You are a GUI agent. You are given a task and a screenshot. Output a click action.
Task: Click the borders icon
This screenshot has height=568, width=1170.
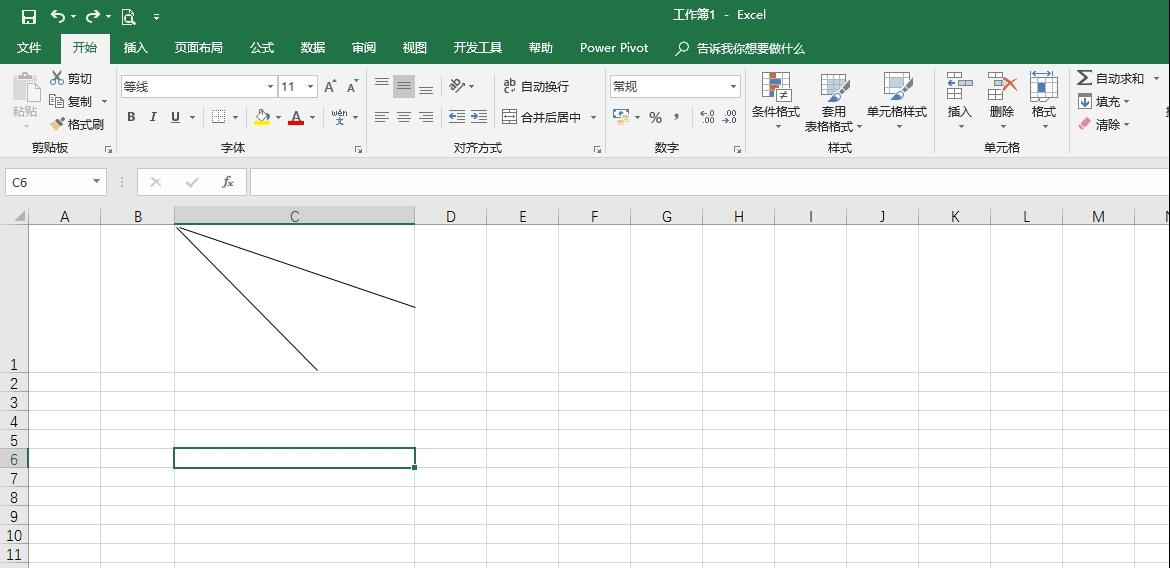click(x=219, y=117)
